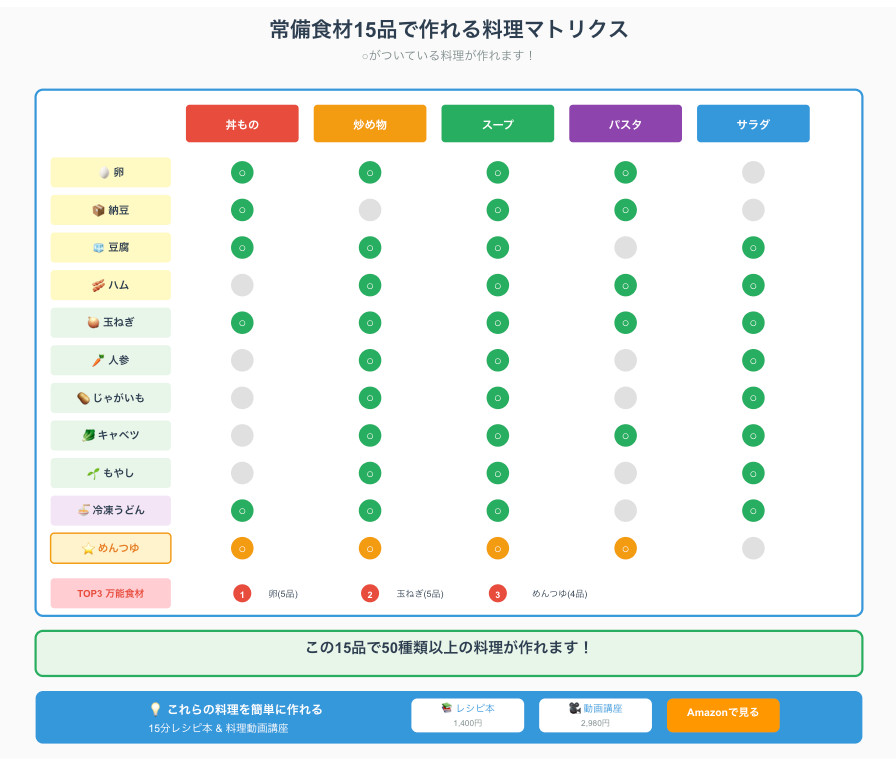Click the TOP3 万能食材 pink label
The width and height of the screenshot is (896, 761).
pos(111,593)
